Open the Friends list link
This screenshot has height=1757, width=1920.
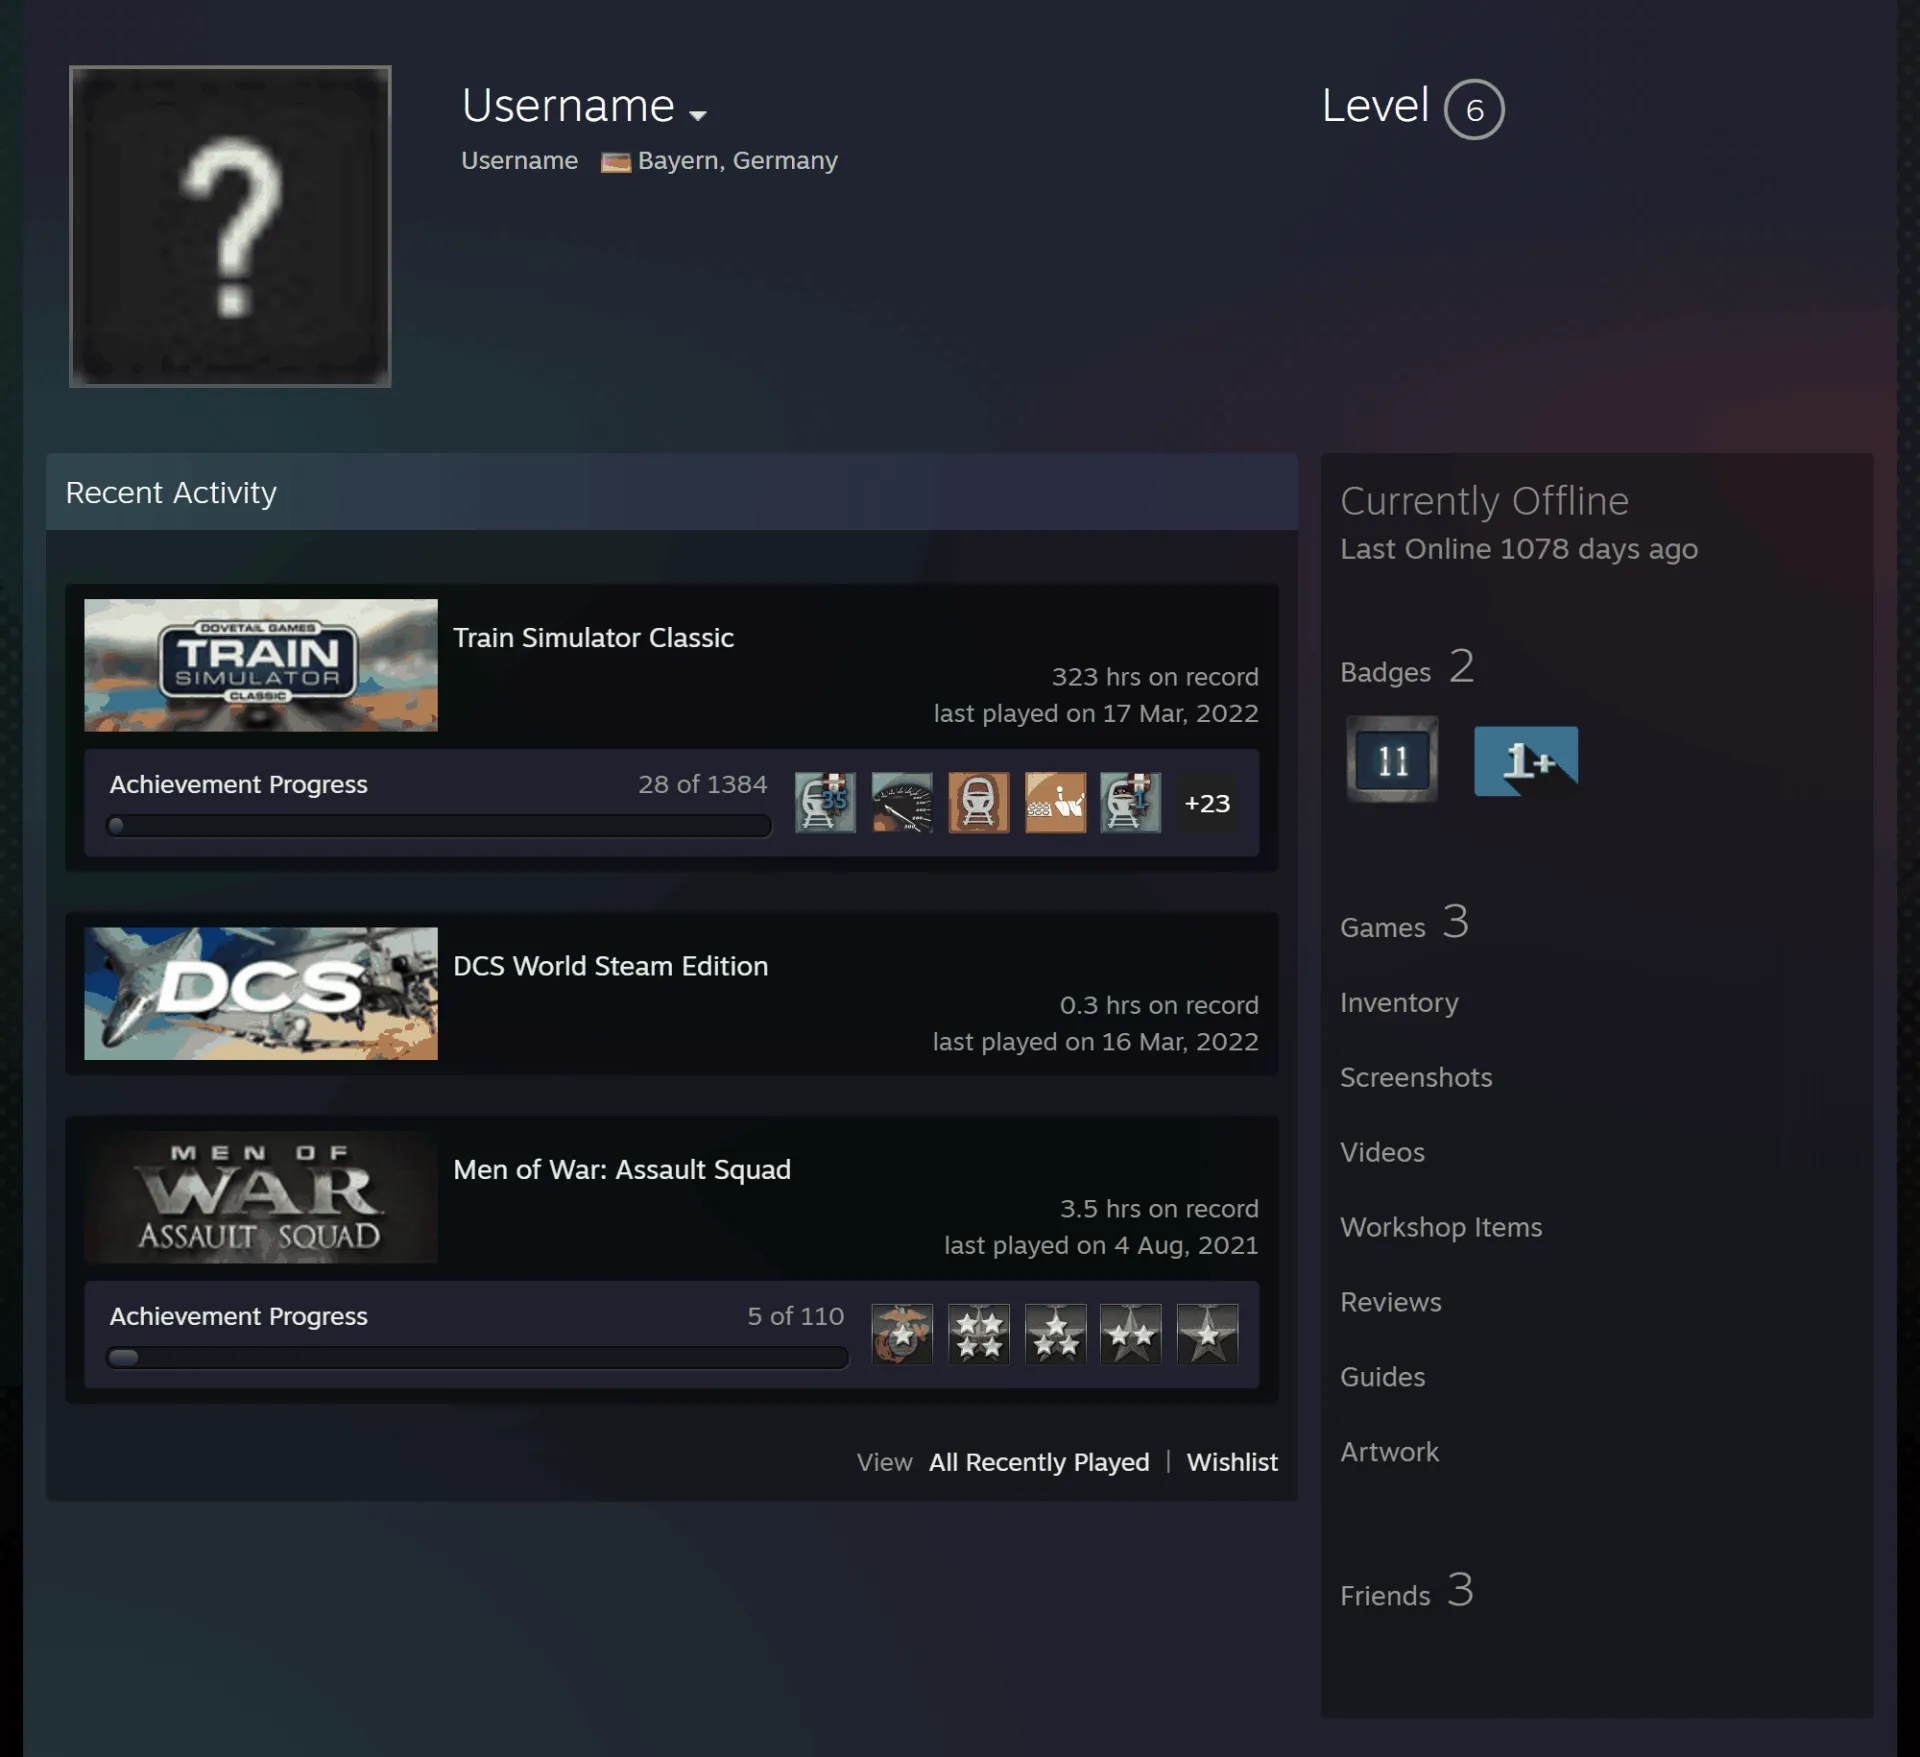[x=1407, y=1591]
